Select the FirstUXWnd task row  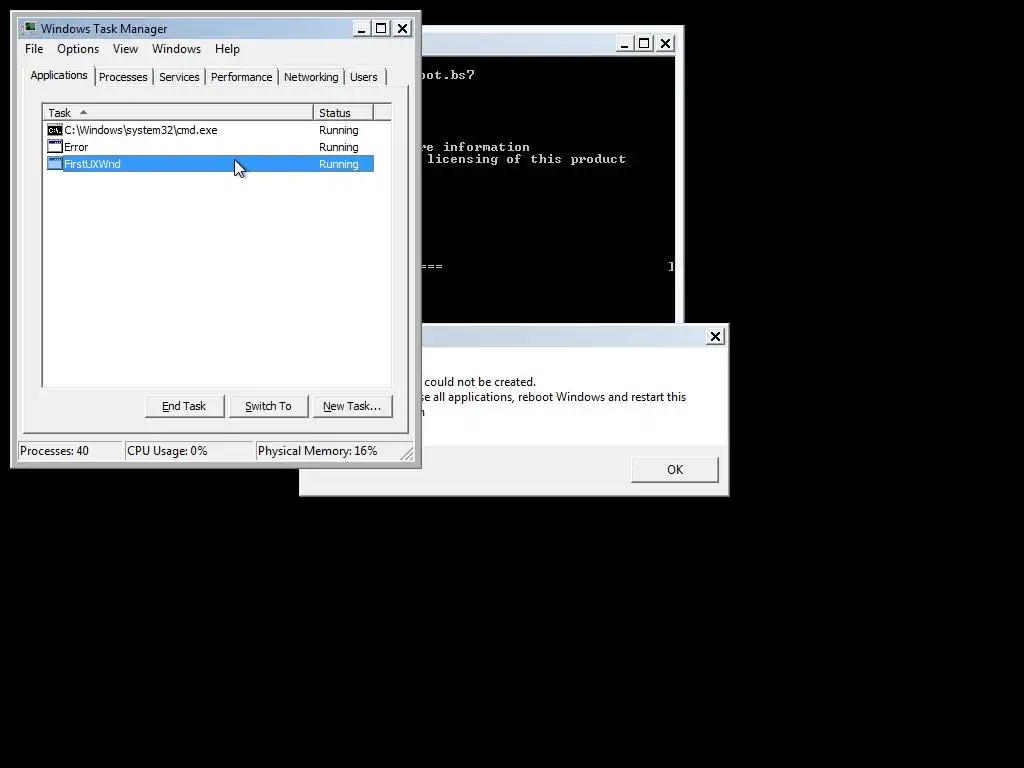(x=210, y=164)
